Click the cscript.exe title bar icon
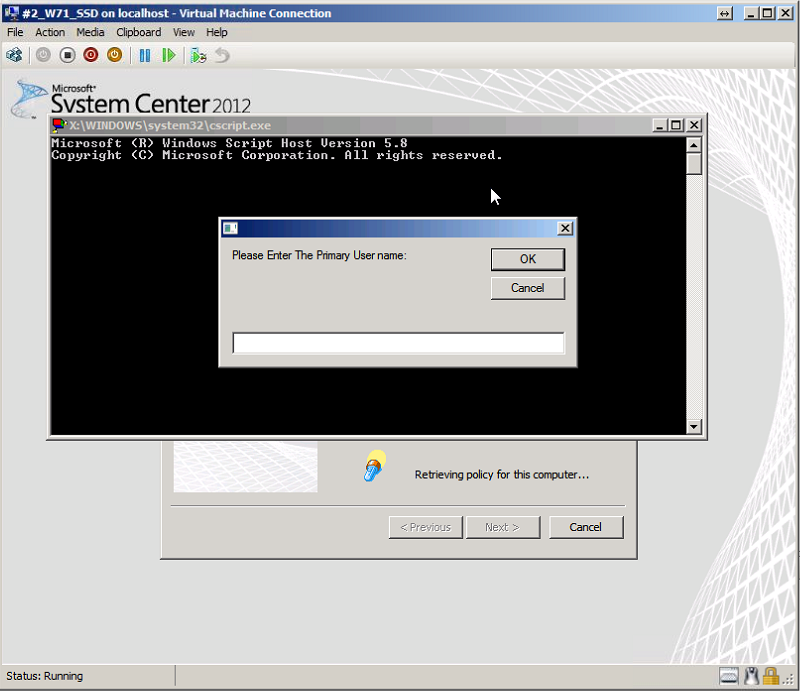The width and height of the screenshot is (800, 691). (x=60, y=125)
